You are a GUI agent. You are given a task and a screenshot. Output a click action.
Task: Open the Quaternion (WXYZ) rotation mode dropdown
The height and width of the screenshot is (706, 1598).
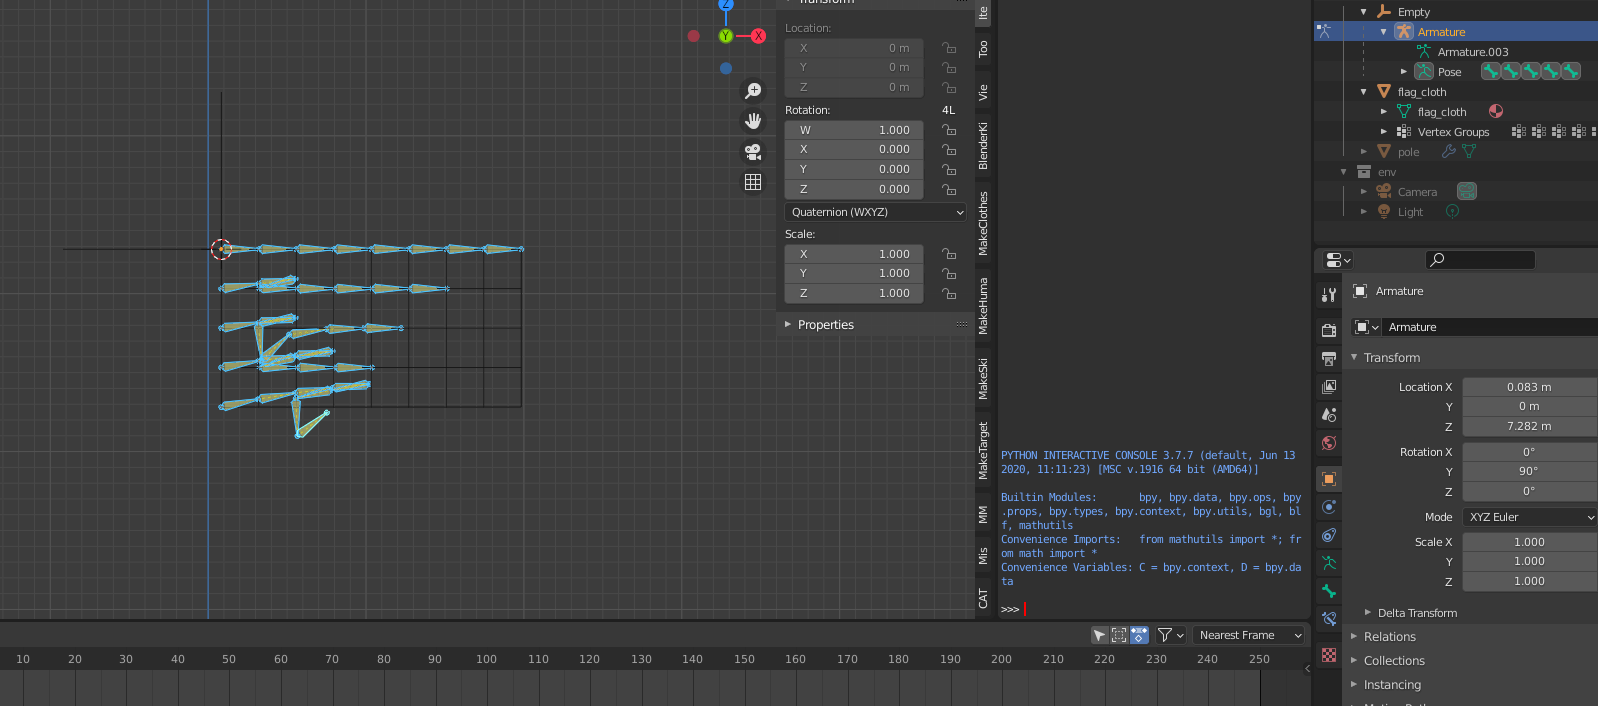coord(876,212)
